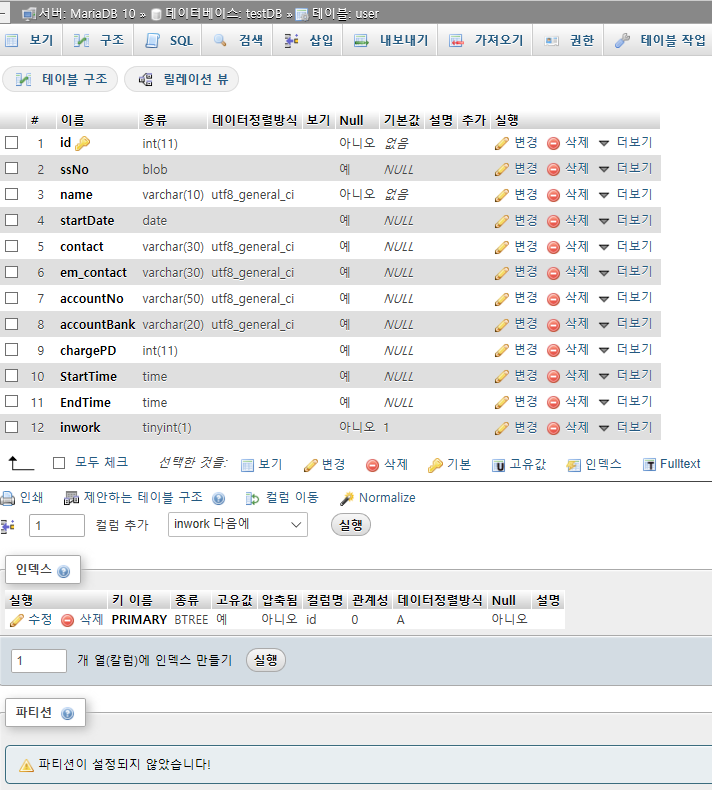This screenshot has width=712, height=790.
Task: Select the name column checkbox
Action: click(x=12, y=194)
